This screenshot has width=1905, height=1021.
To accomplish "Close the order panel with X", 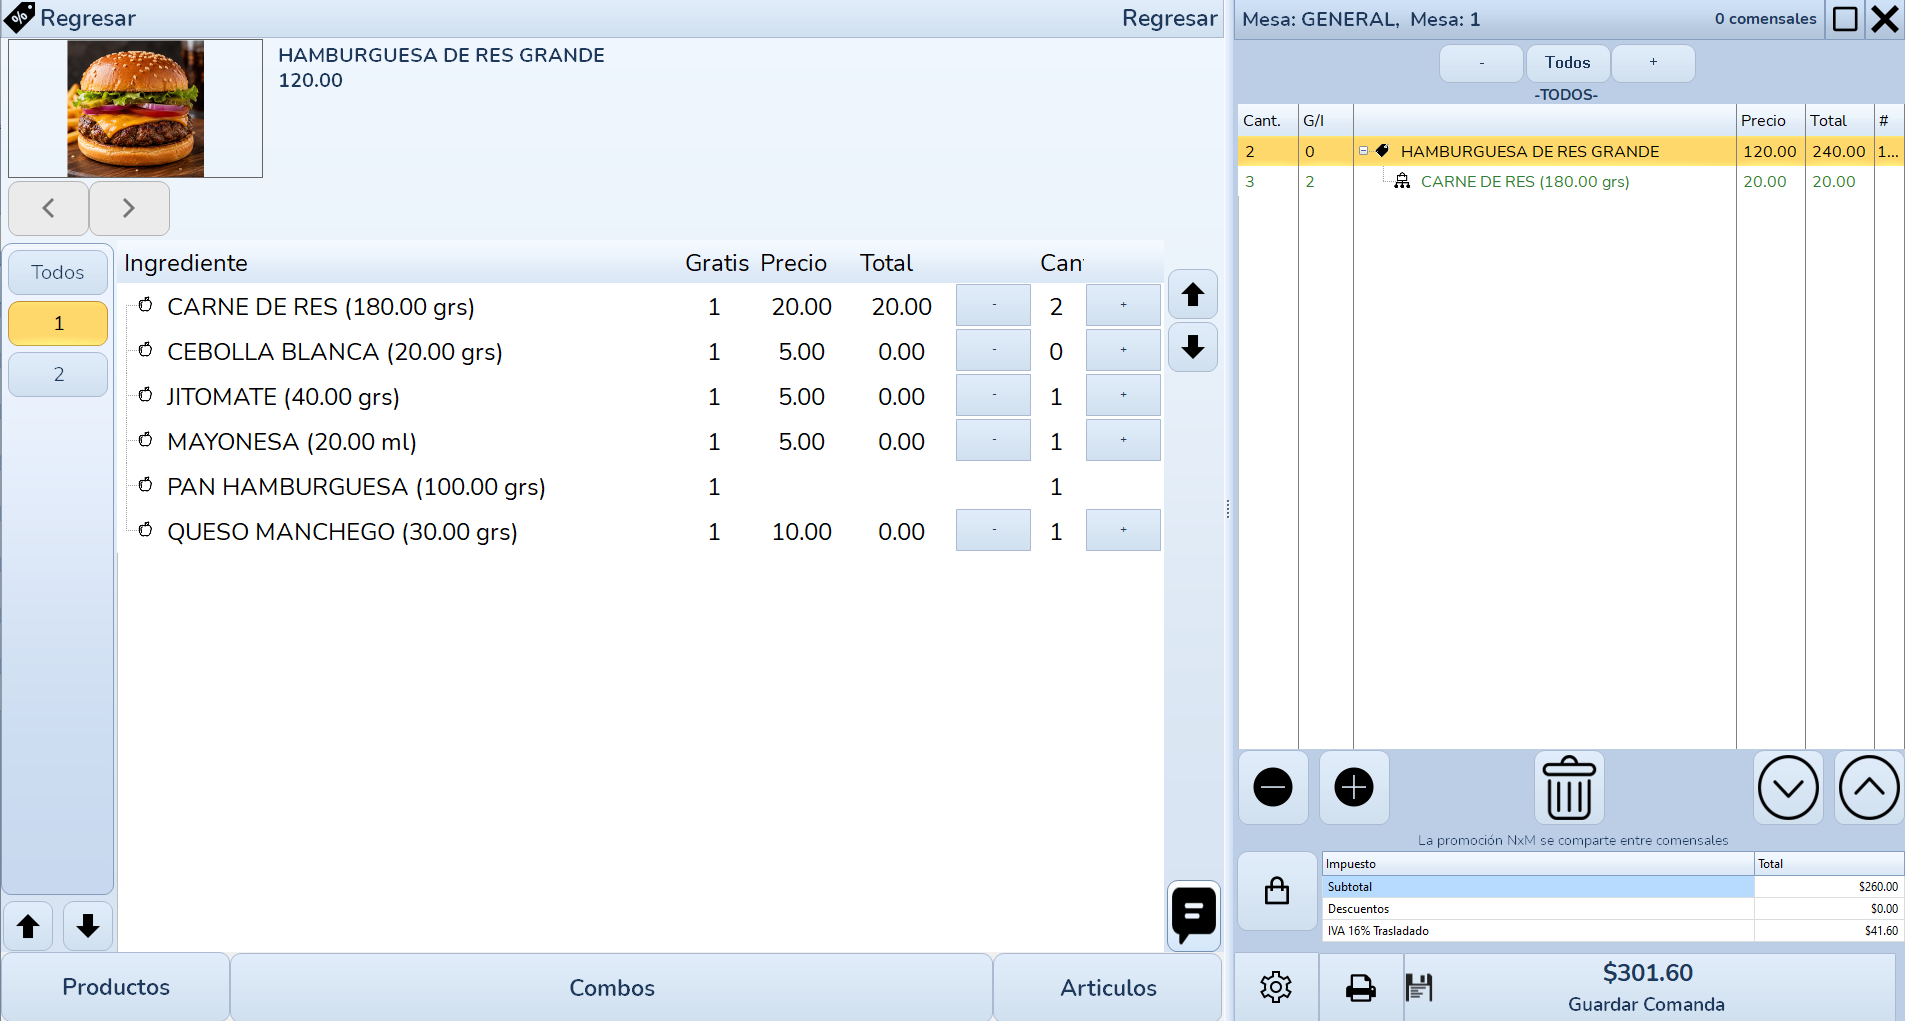I will click(1885, 19).
